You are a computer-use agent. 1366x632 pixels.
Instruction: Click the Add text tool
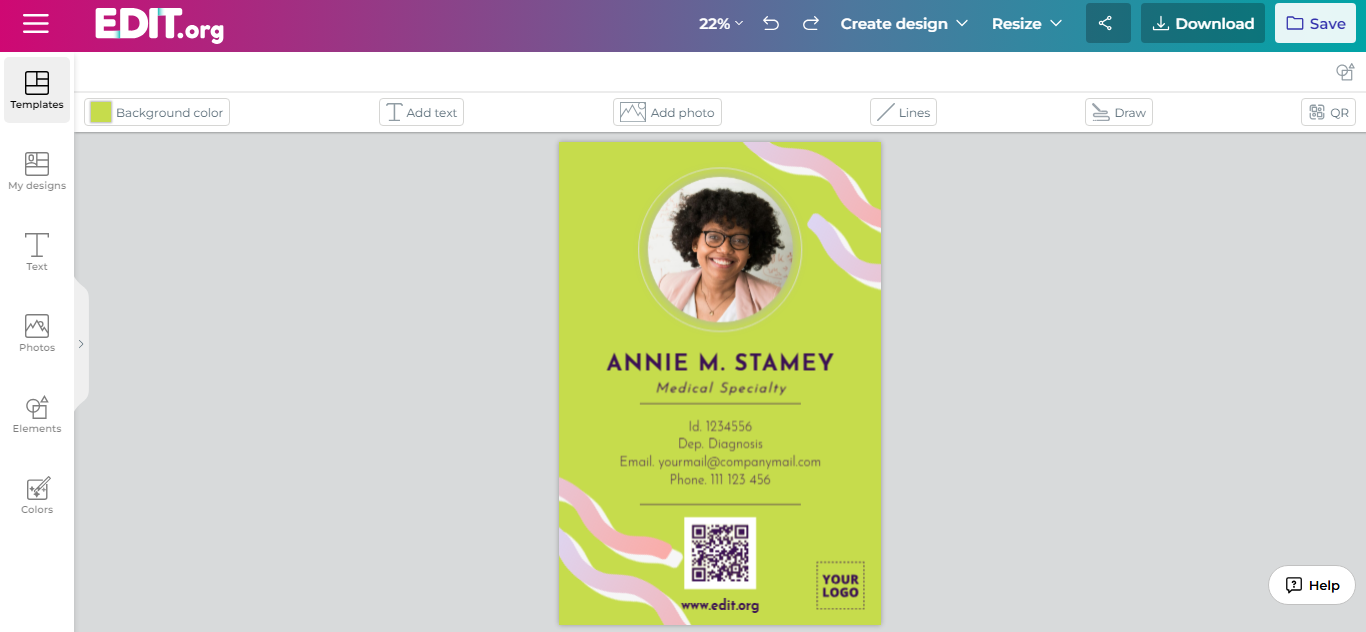coord(421,112)
